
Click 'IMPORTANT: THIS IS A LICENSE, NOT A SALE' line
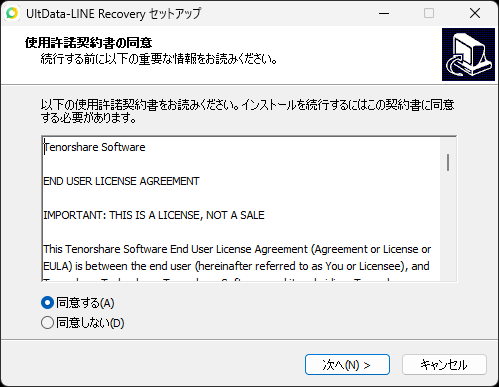pos(154,215)
